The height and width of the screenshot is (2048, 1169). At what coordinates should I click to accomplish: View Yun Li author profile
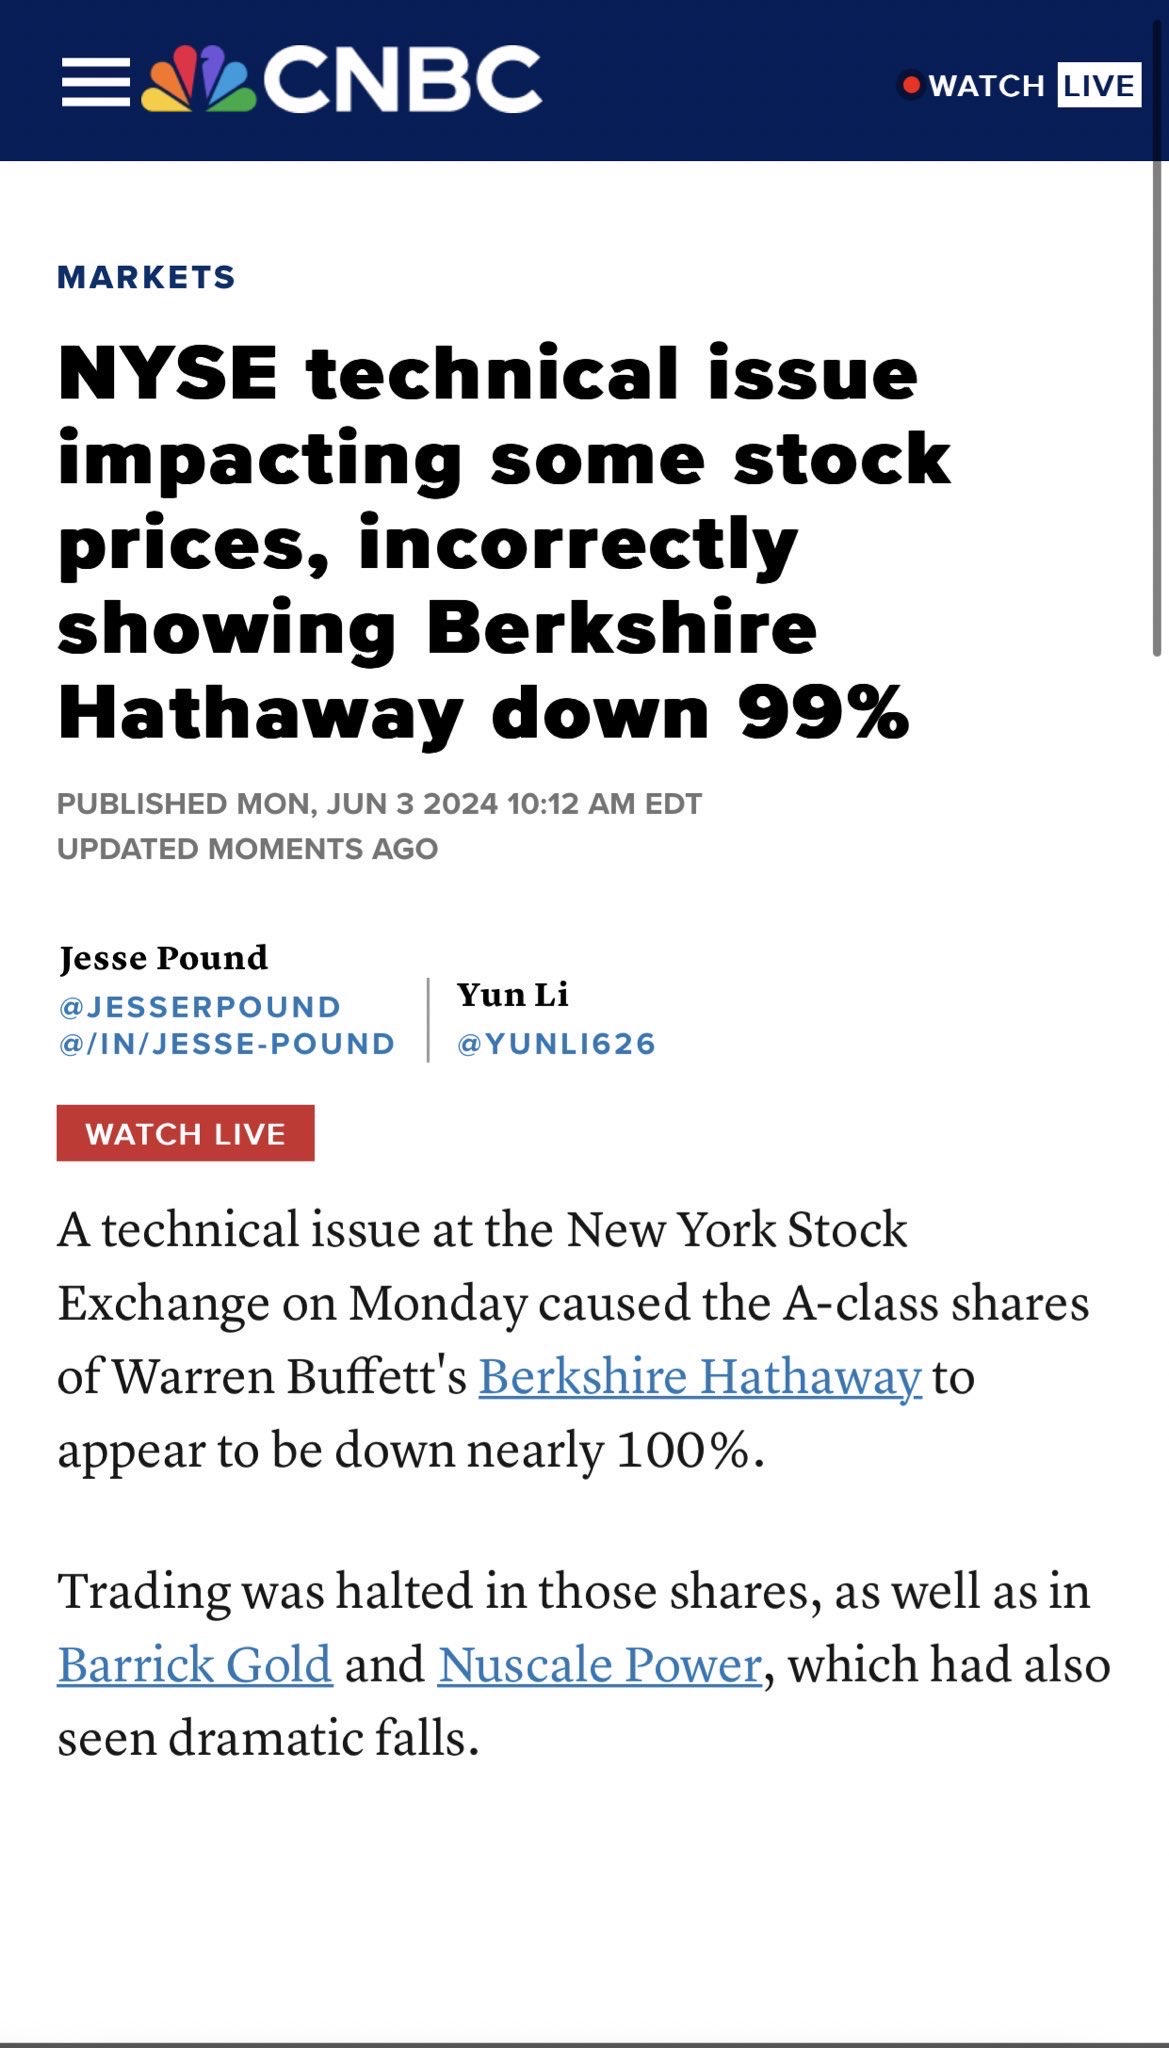coord(512,994)
